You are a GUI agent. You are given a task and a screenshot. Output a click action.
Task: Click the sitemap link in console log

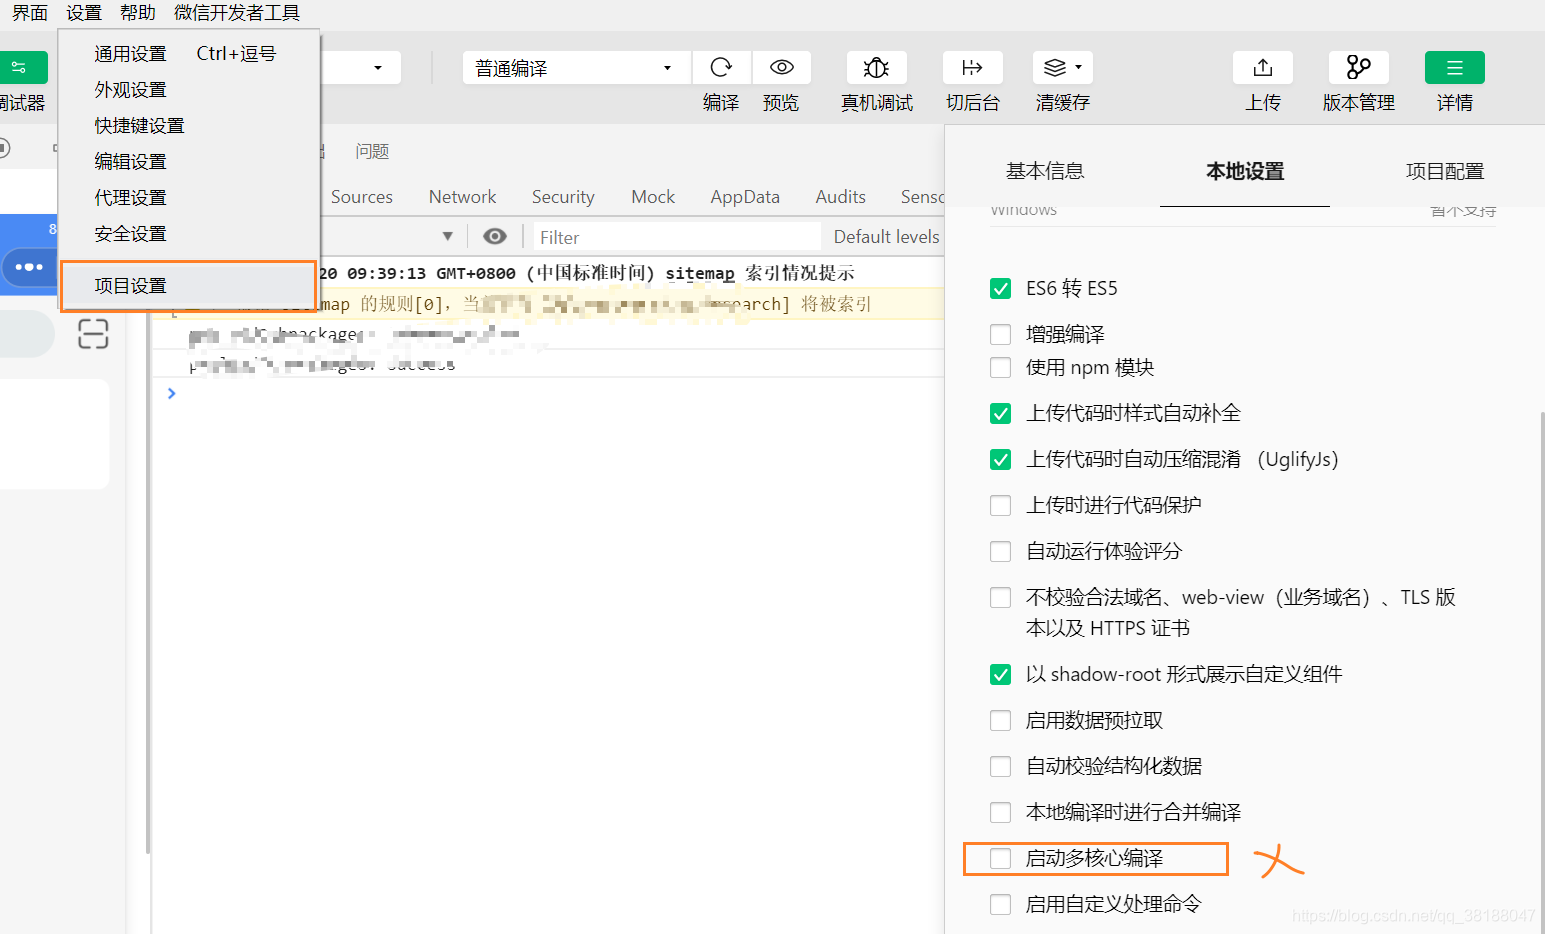click(x=700, y=273)
